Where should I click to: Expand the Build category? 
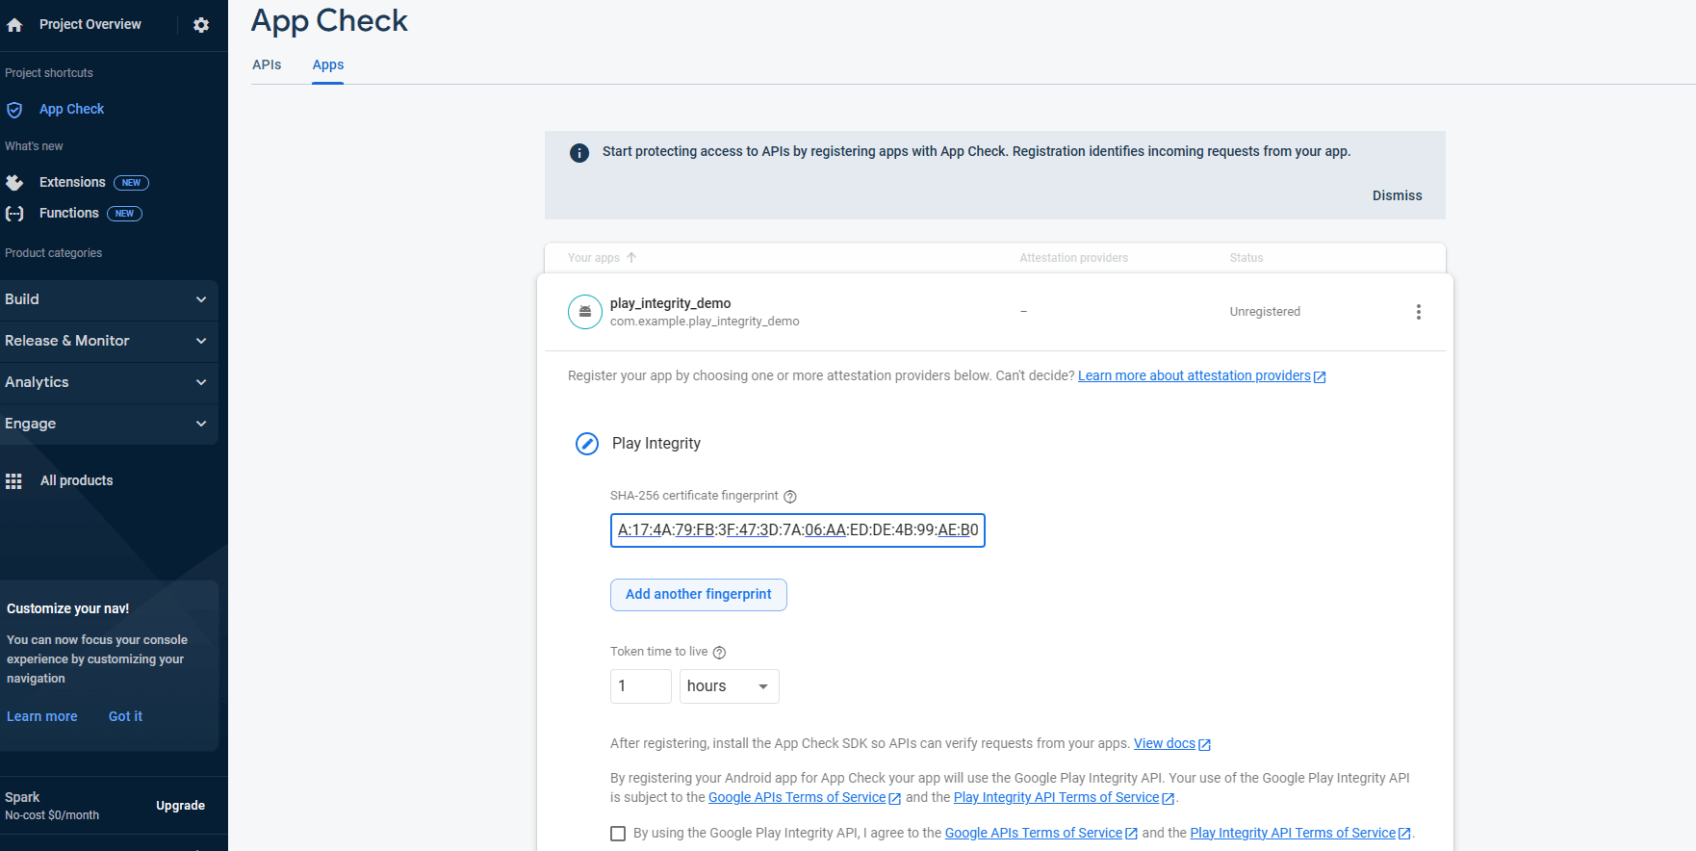[x=108, y=300]
